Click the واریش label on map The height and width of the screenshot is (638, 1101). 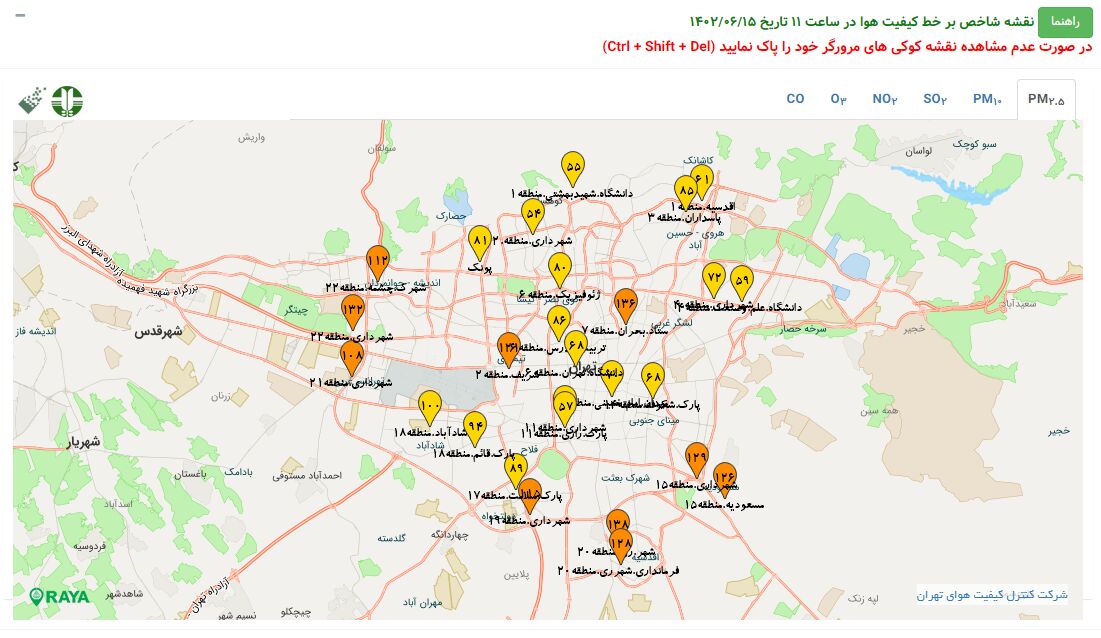click(251, 138)
